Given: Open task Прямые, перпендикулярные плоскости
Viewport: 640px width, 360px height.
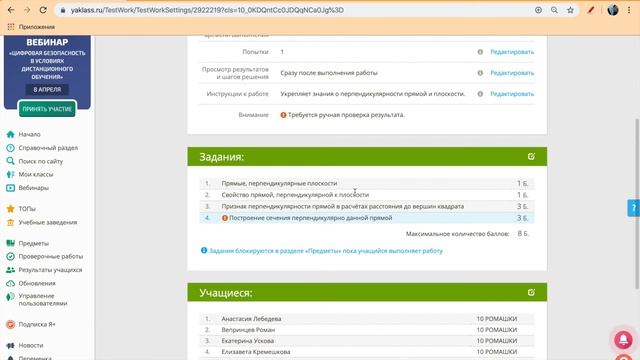Looking at the screenshot, I should 280,183.
